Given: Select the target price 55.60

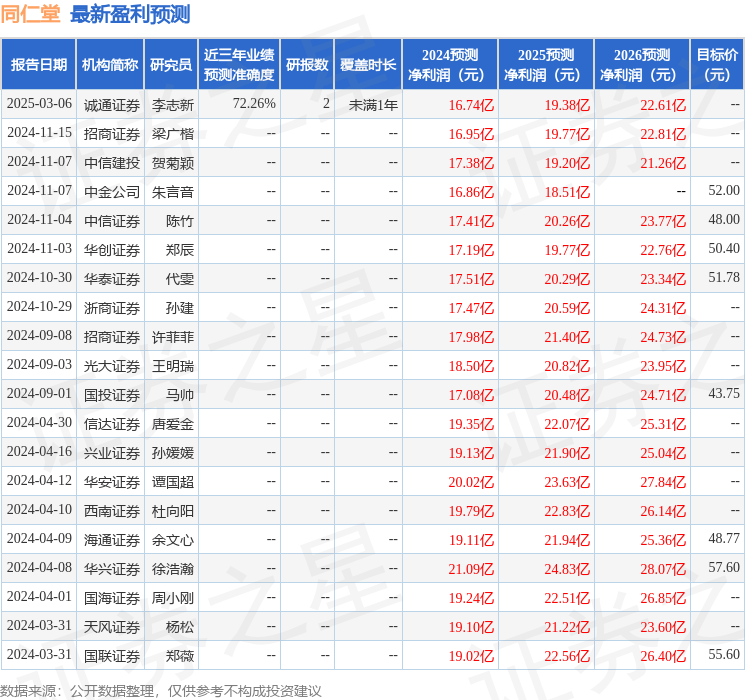Looking at the screenshot, I should click(x=724, y=655).
